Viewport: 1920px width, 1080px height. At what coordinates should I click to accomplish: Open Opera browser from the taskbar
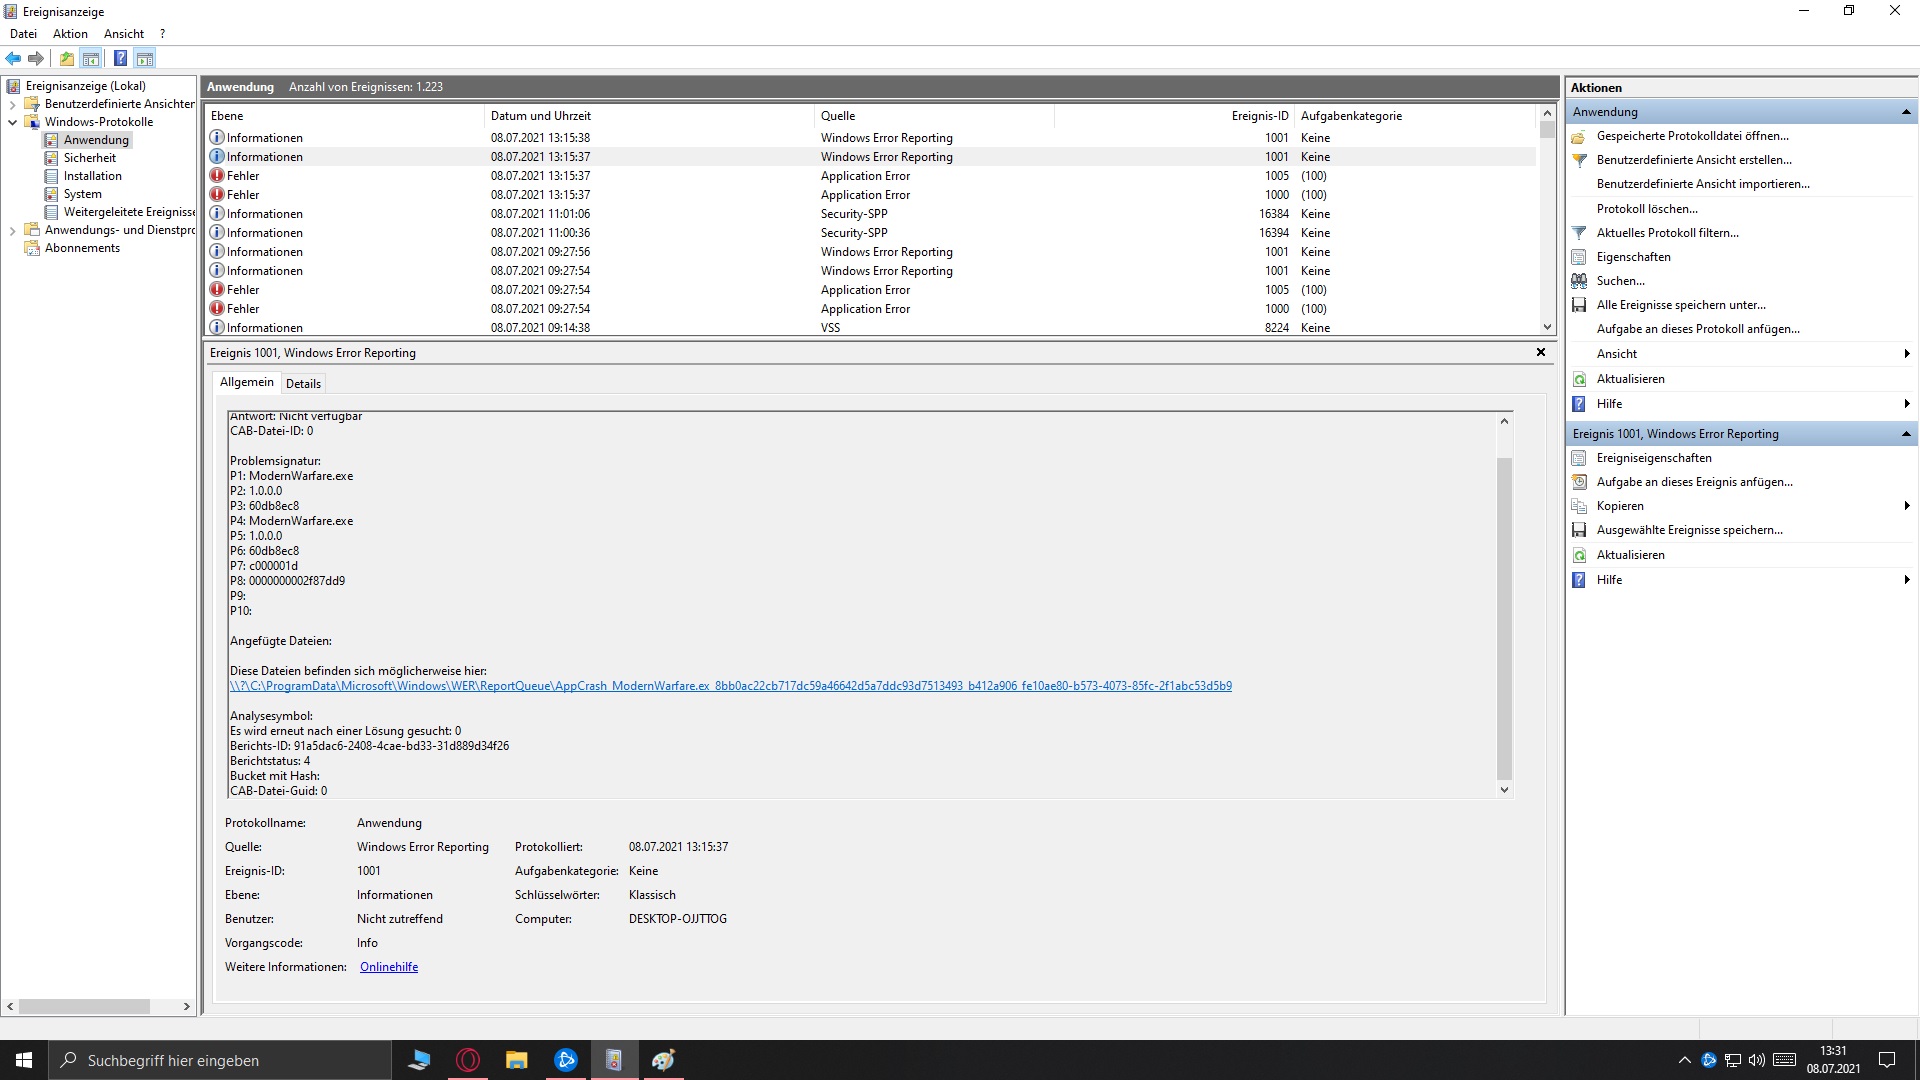468,1060
